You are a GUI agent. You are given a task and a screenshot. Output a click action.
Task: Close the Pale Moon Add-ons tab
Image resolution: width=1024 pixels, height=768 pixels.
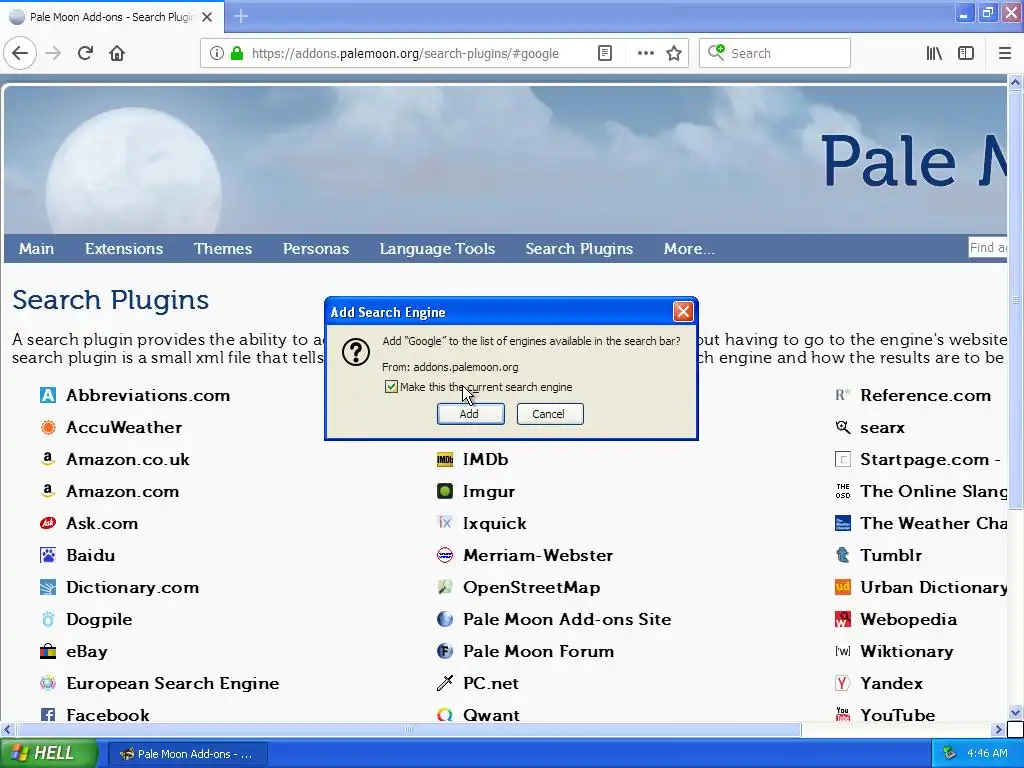(207, 17)
